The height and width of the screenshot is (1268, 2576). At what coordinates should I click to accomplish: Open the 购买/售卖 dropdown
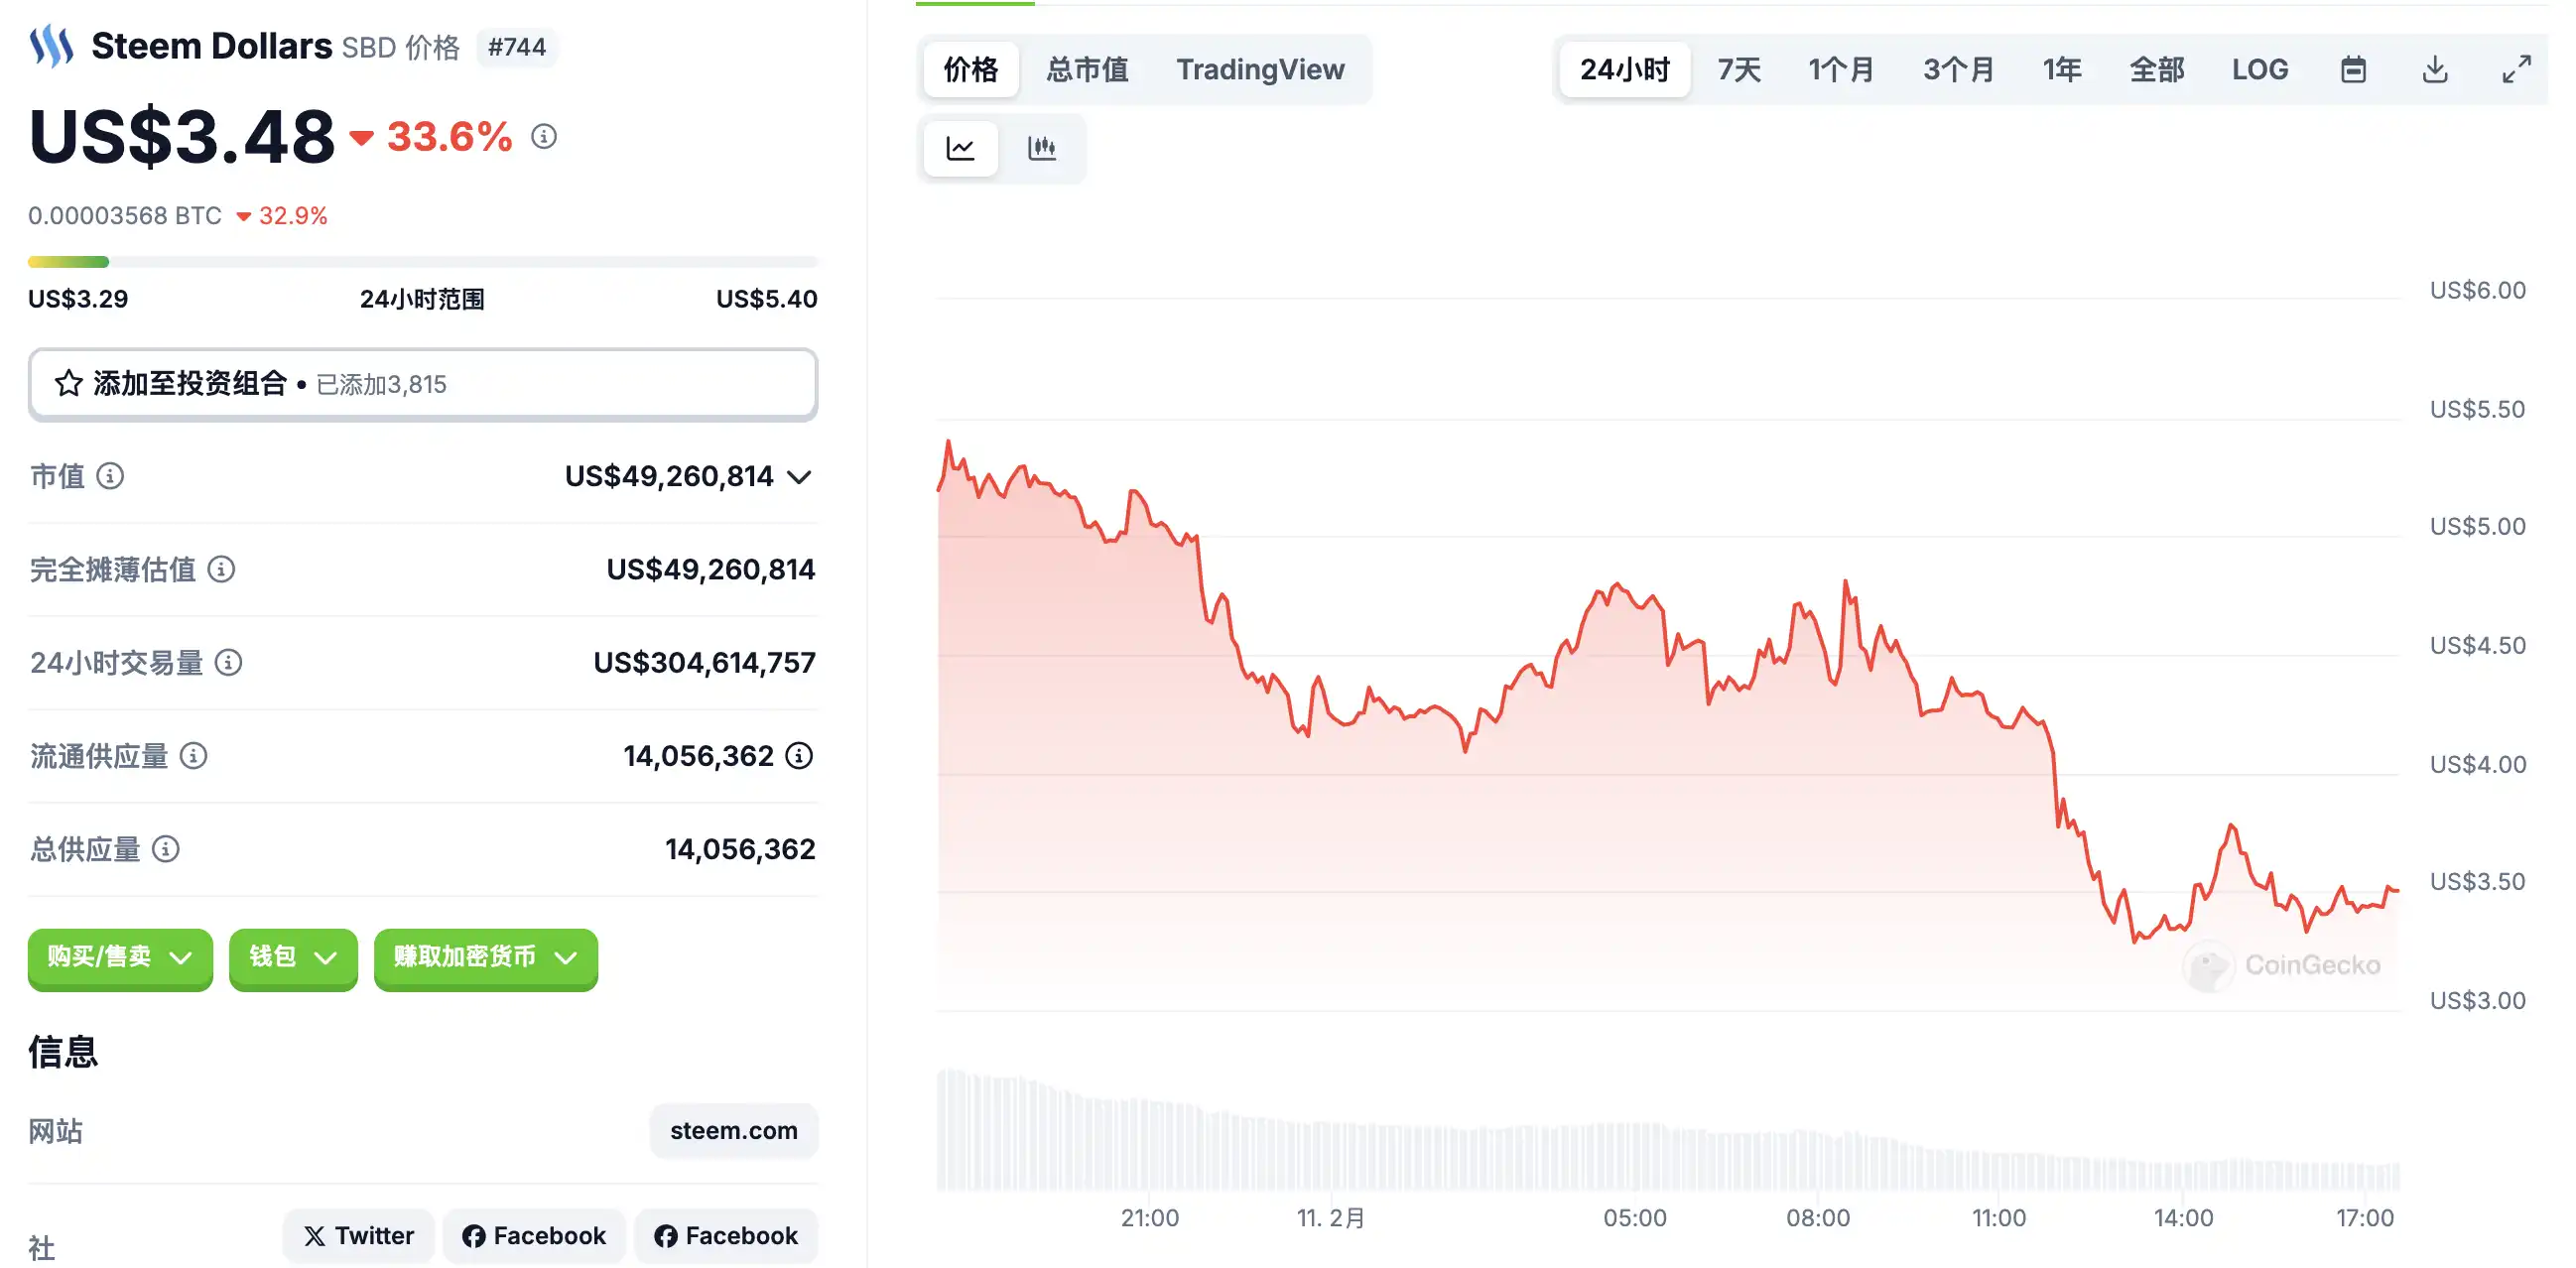point(120,957)
